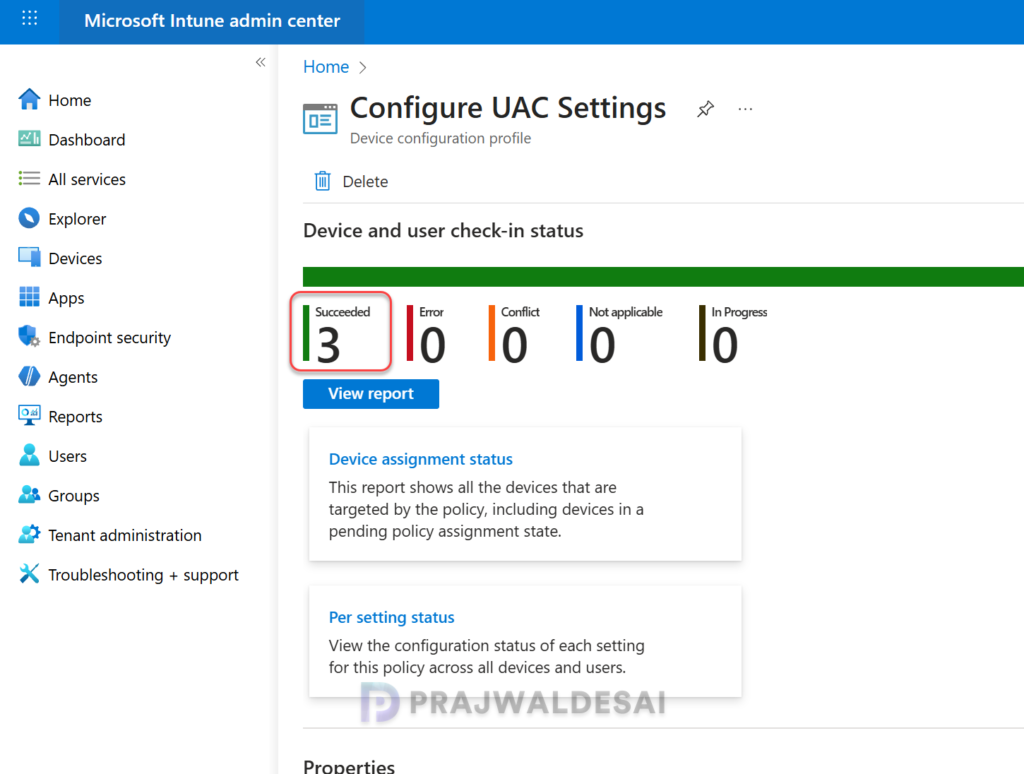The height and width of the screenshot is (774, 1024).
Task: Click the Groups people icon
Action: 29,495
